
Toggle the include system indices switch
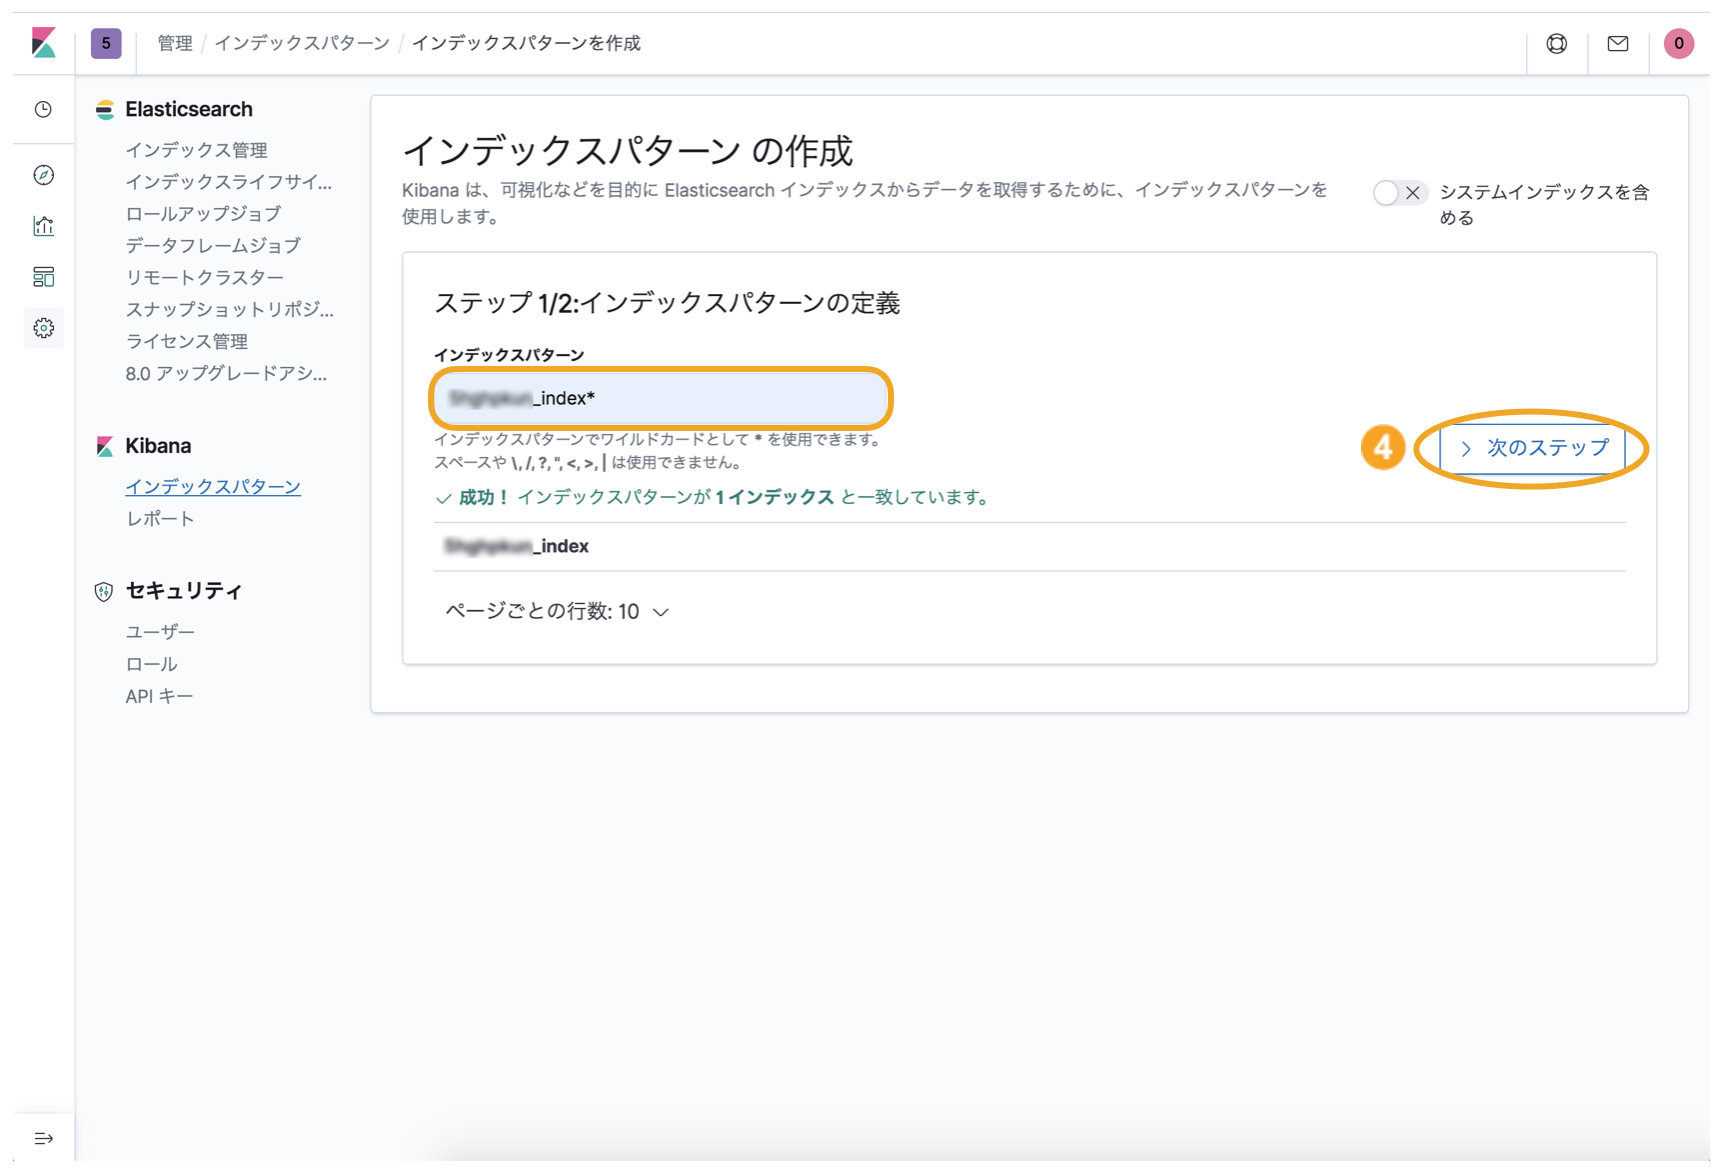click(1399, 193)
